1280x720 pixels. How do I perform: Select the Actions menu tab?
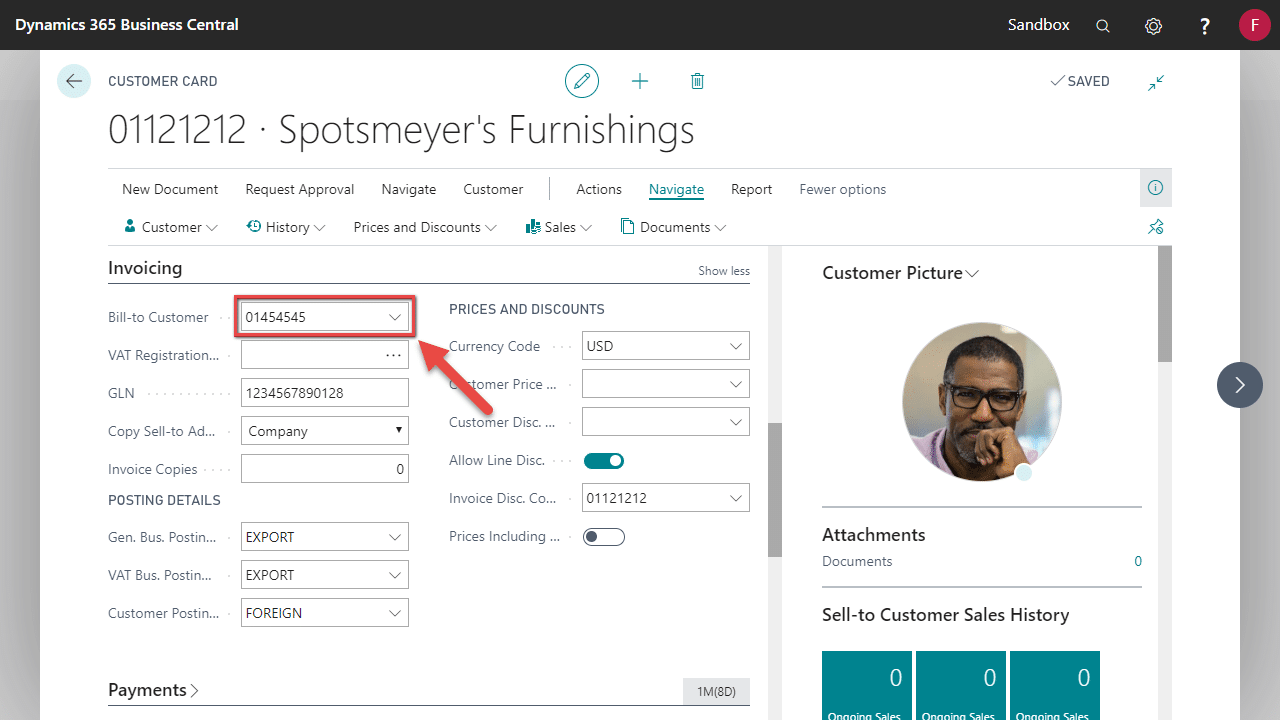click(599, 189)
